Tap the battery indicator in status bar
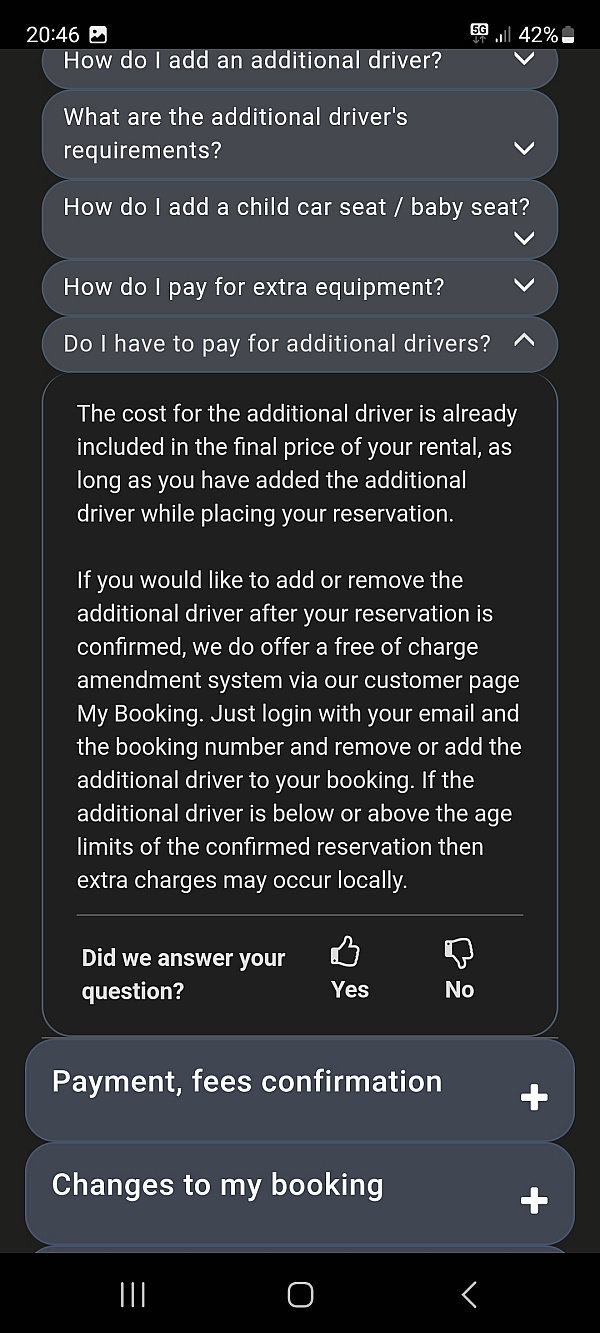 (x=568, y=35)
